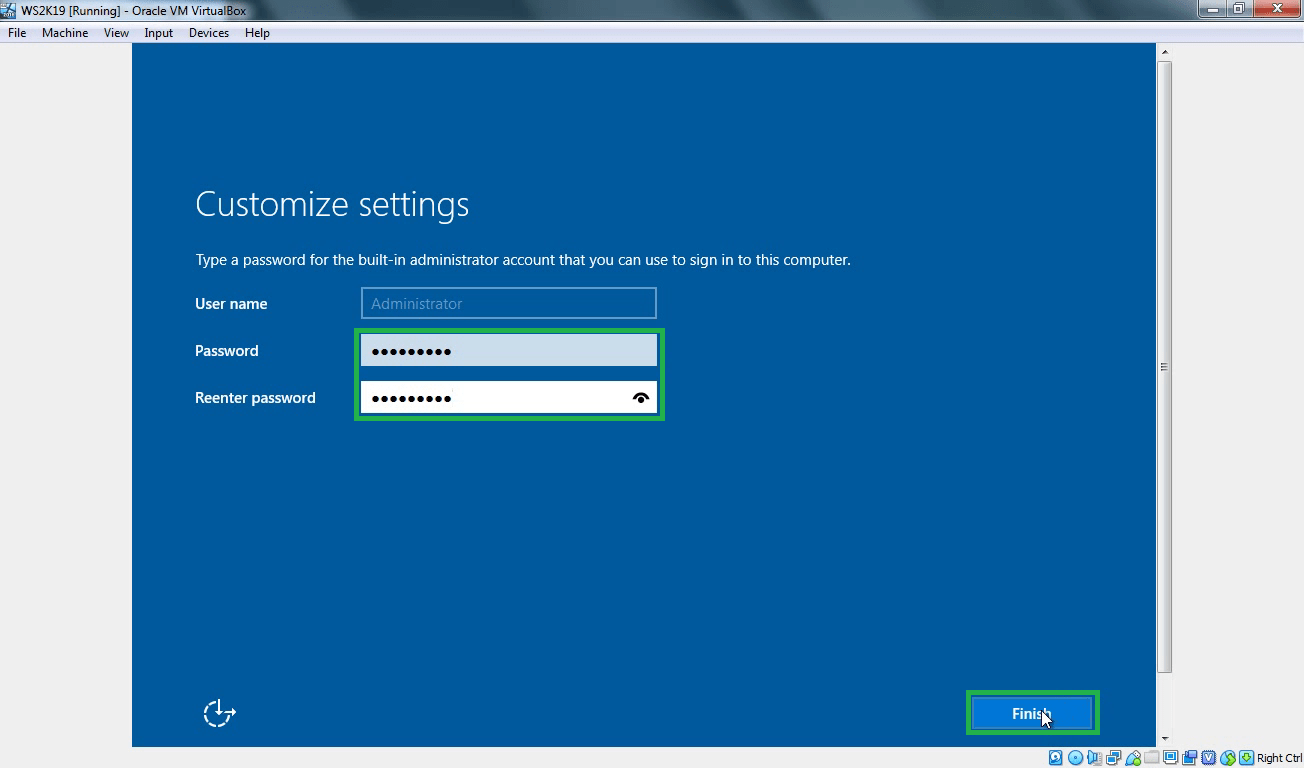Click the Right Ctrl host key indicator
Screen dimensions: 1304x768
[x=1279, y=758]
